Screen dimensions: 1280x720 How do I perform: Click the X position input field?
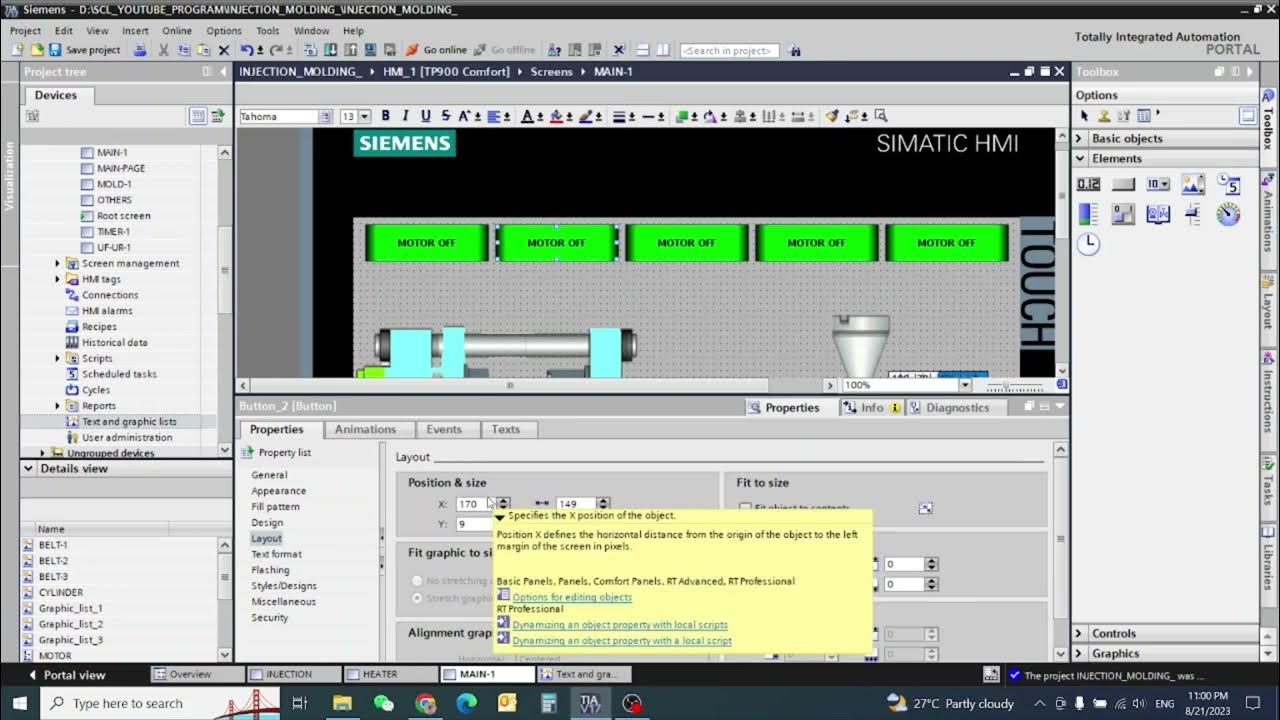476,504
